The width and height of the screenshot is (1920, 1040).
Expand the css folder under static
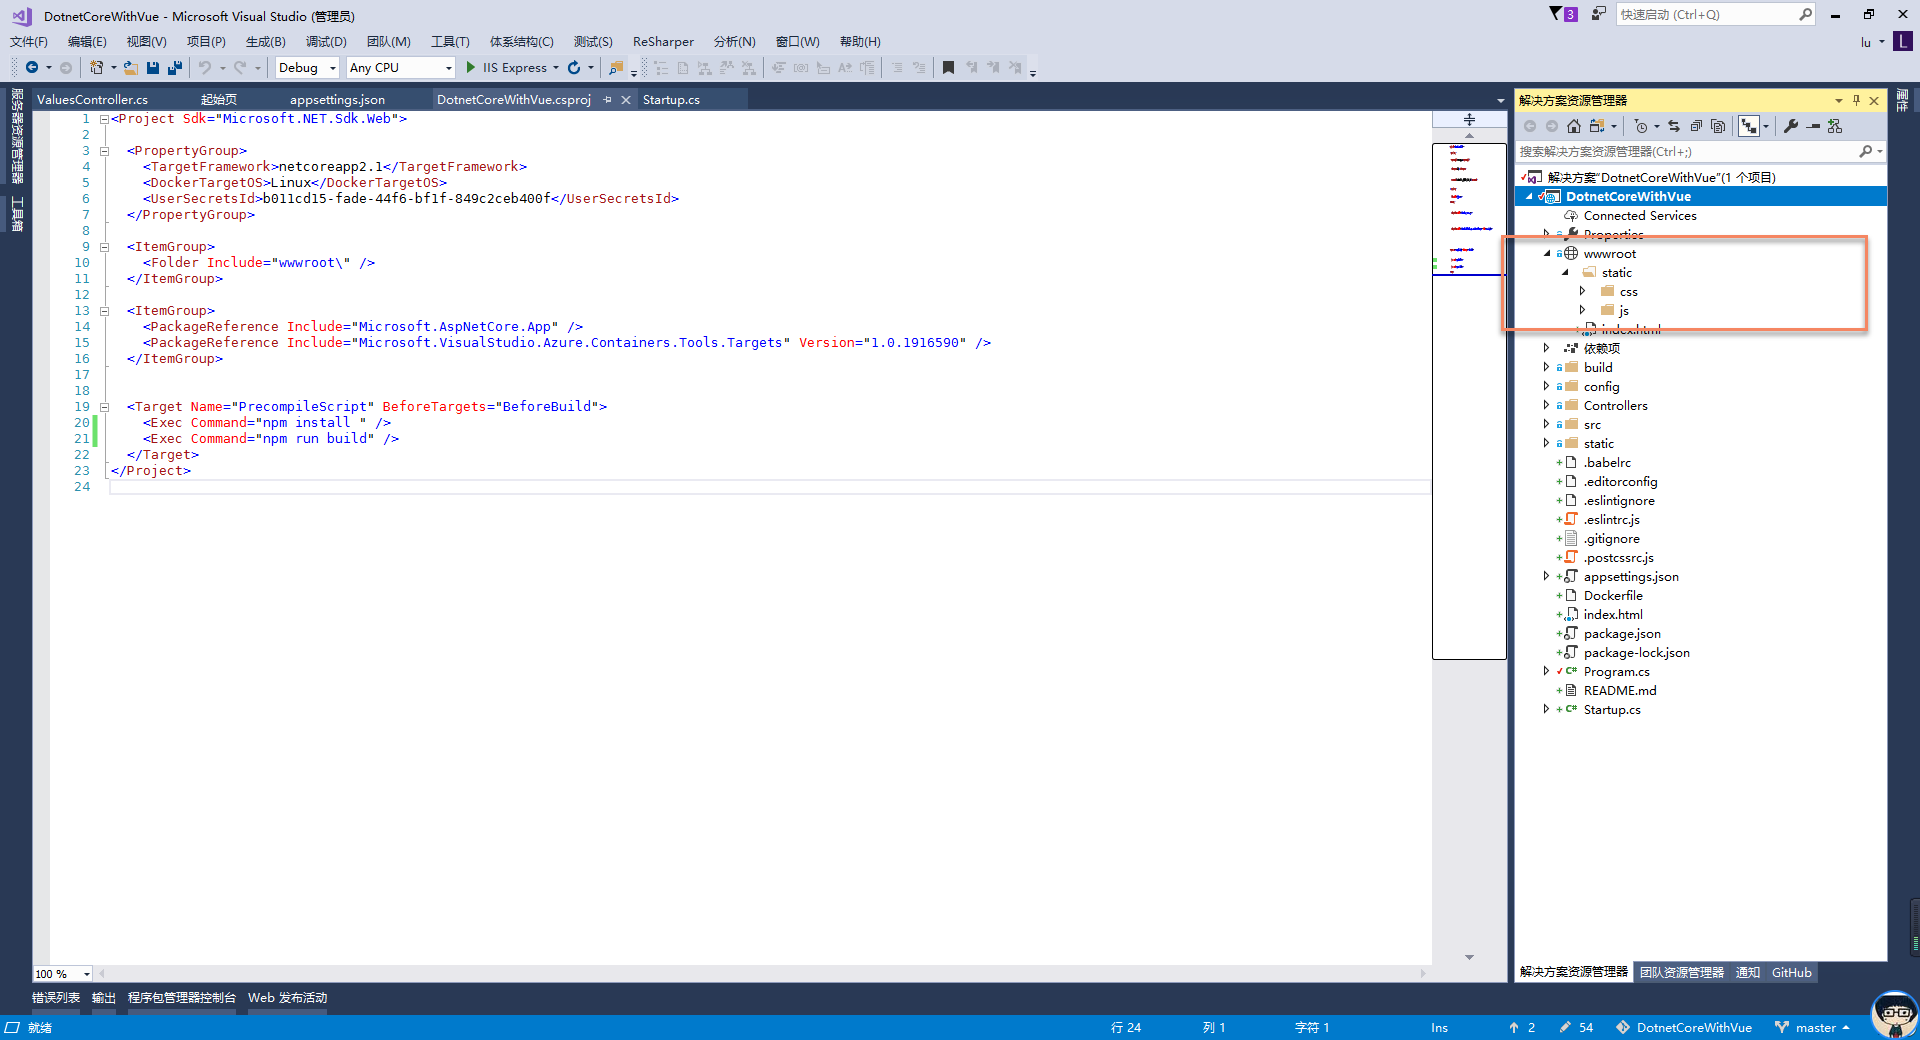pyautogui.click(x=1582, y=292)
